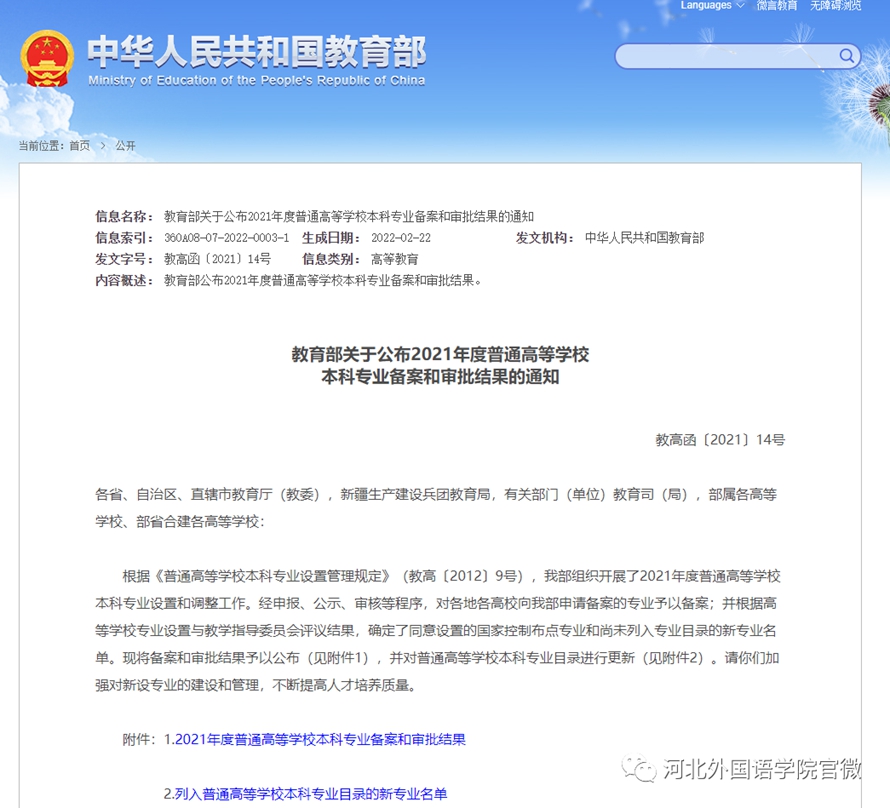Image resolution: width=890 pixels, height=808 pixels.
Task: Click the 河北外国语学院官微 watermark text
Action: tap(762, 768)
